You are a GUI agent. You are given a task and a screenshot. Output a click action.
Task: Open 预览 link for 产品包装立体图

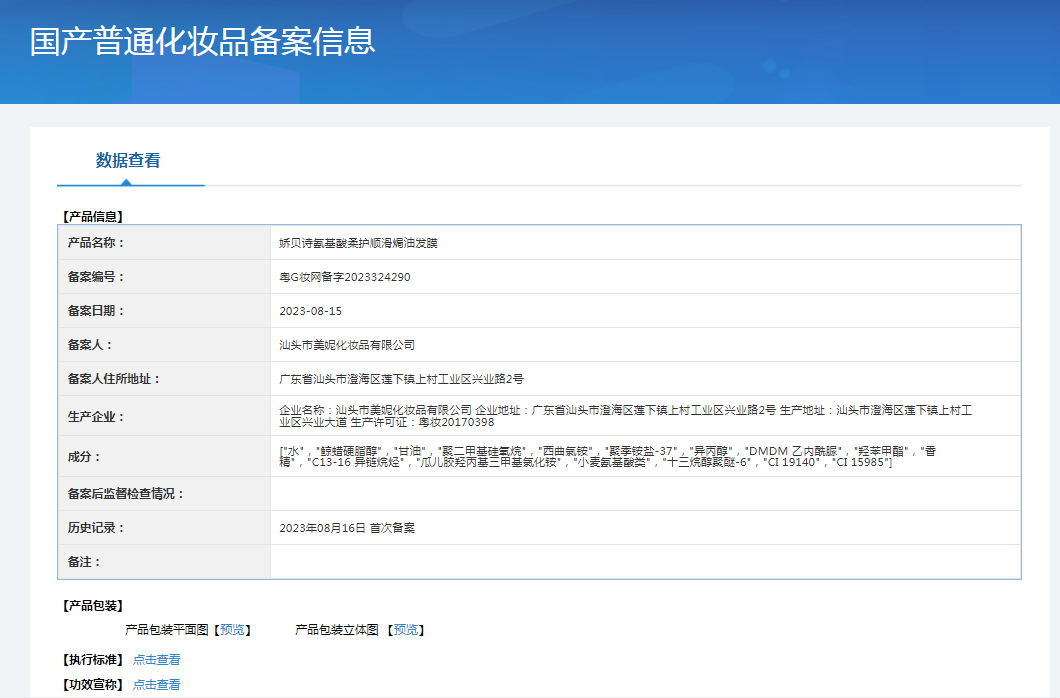(x=406, y=630)
